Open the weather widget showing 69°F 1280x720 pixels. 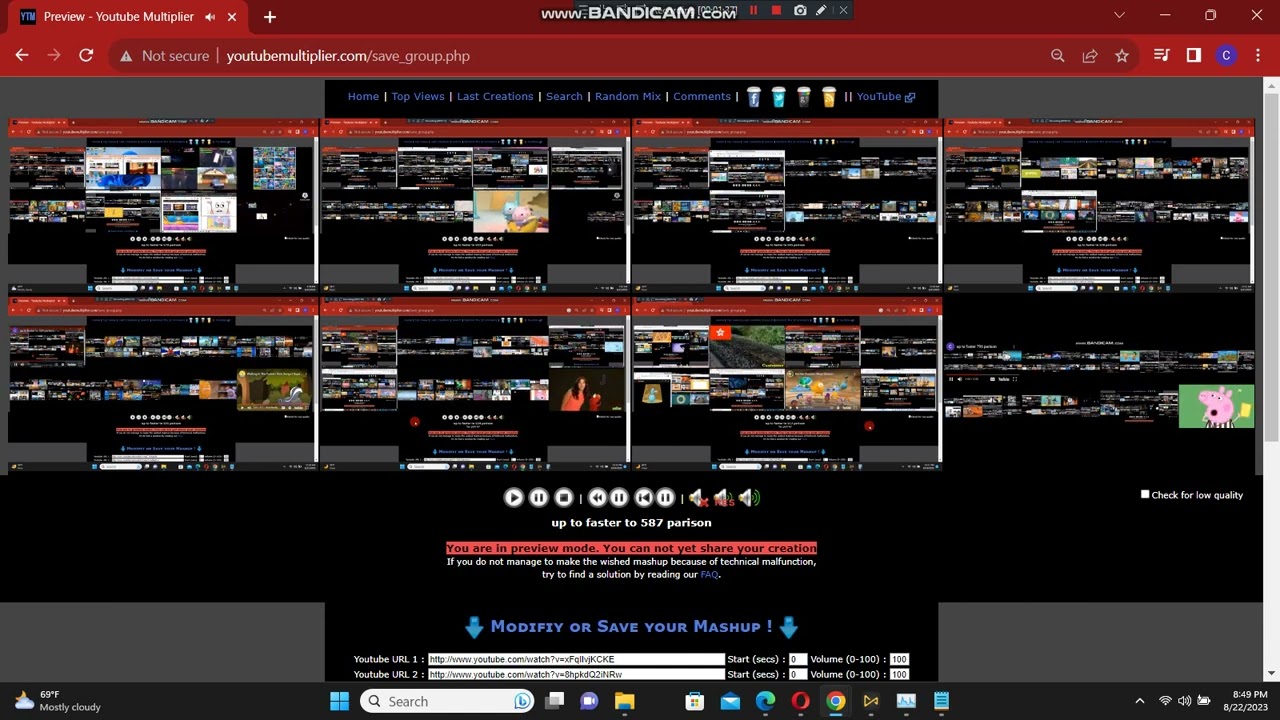tap(57, 701)
